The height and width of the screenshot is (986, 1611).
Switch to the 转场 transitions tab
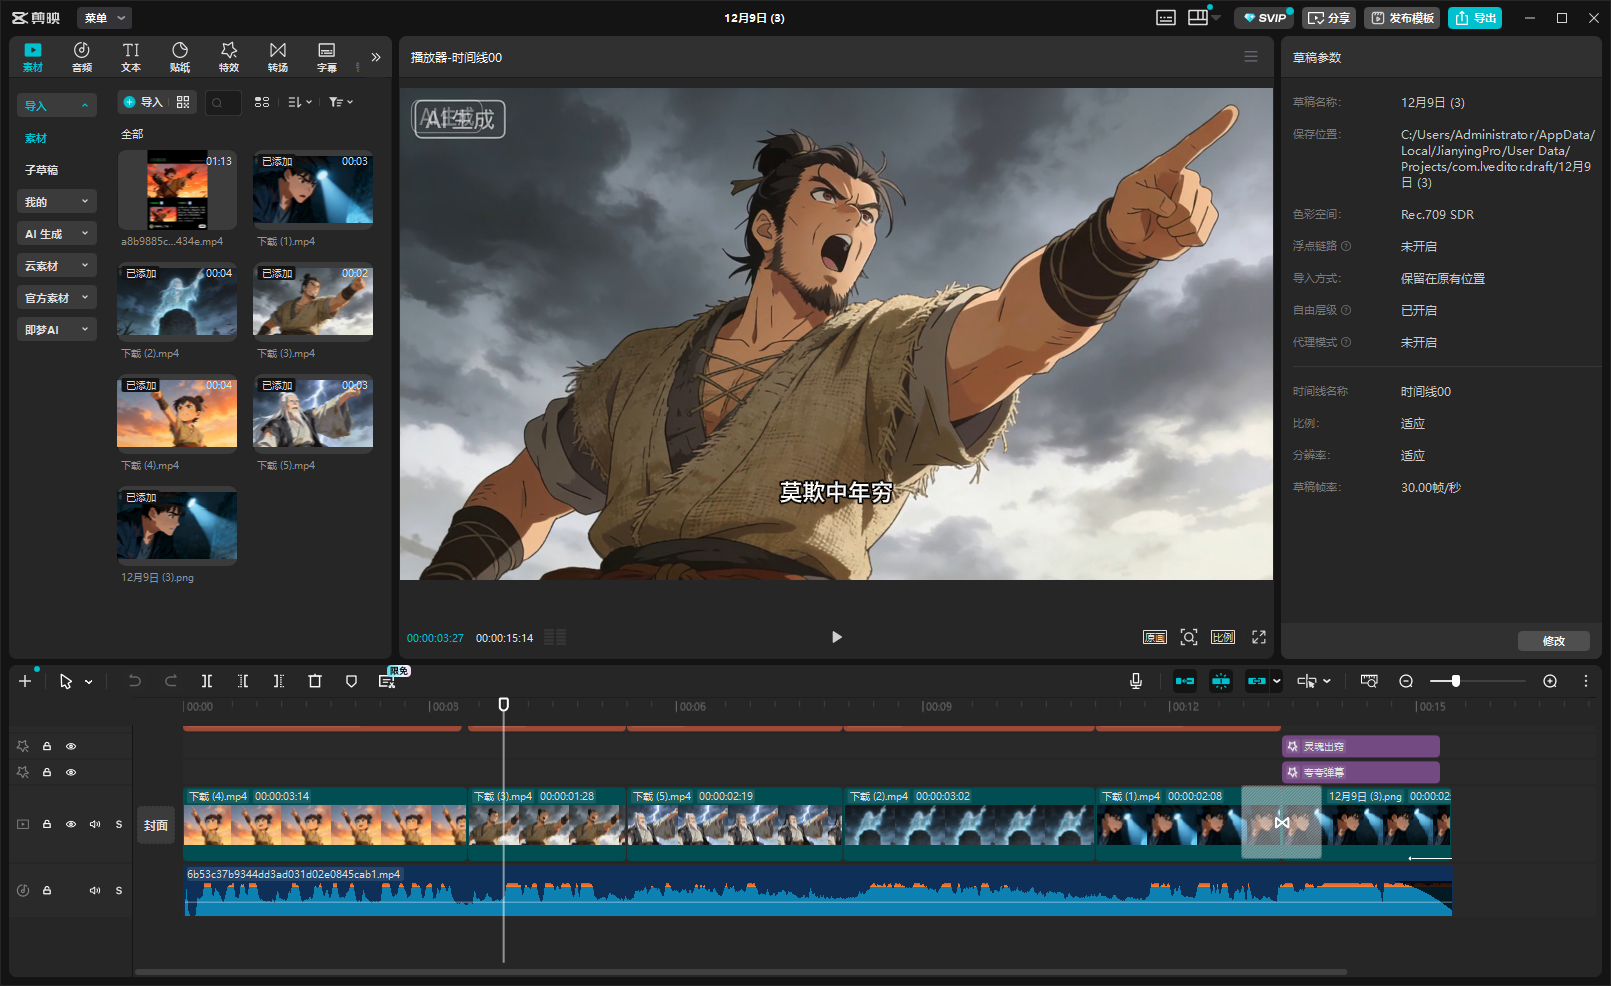point(278,57)
